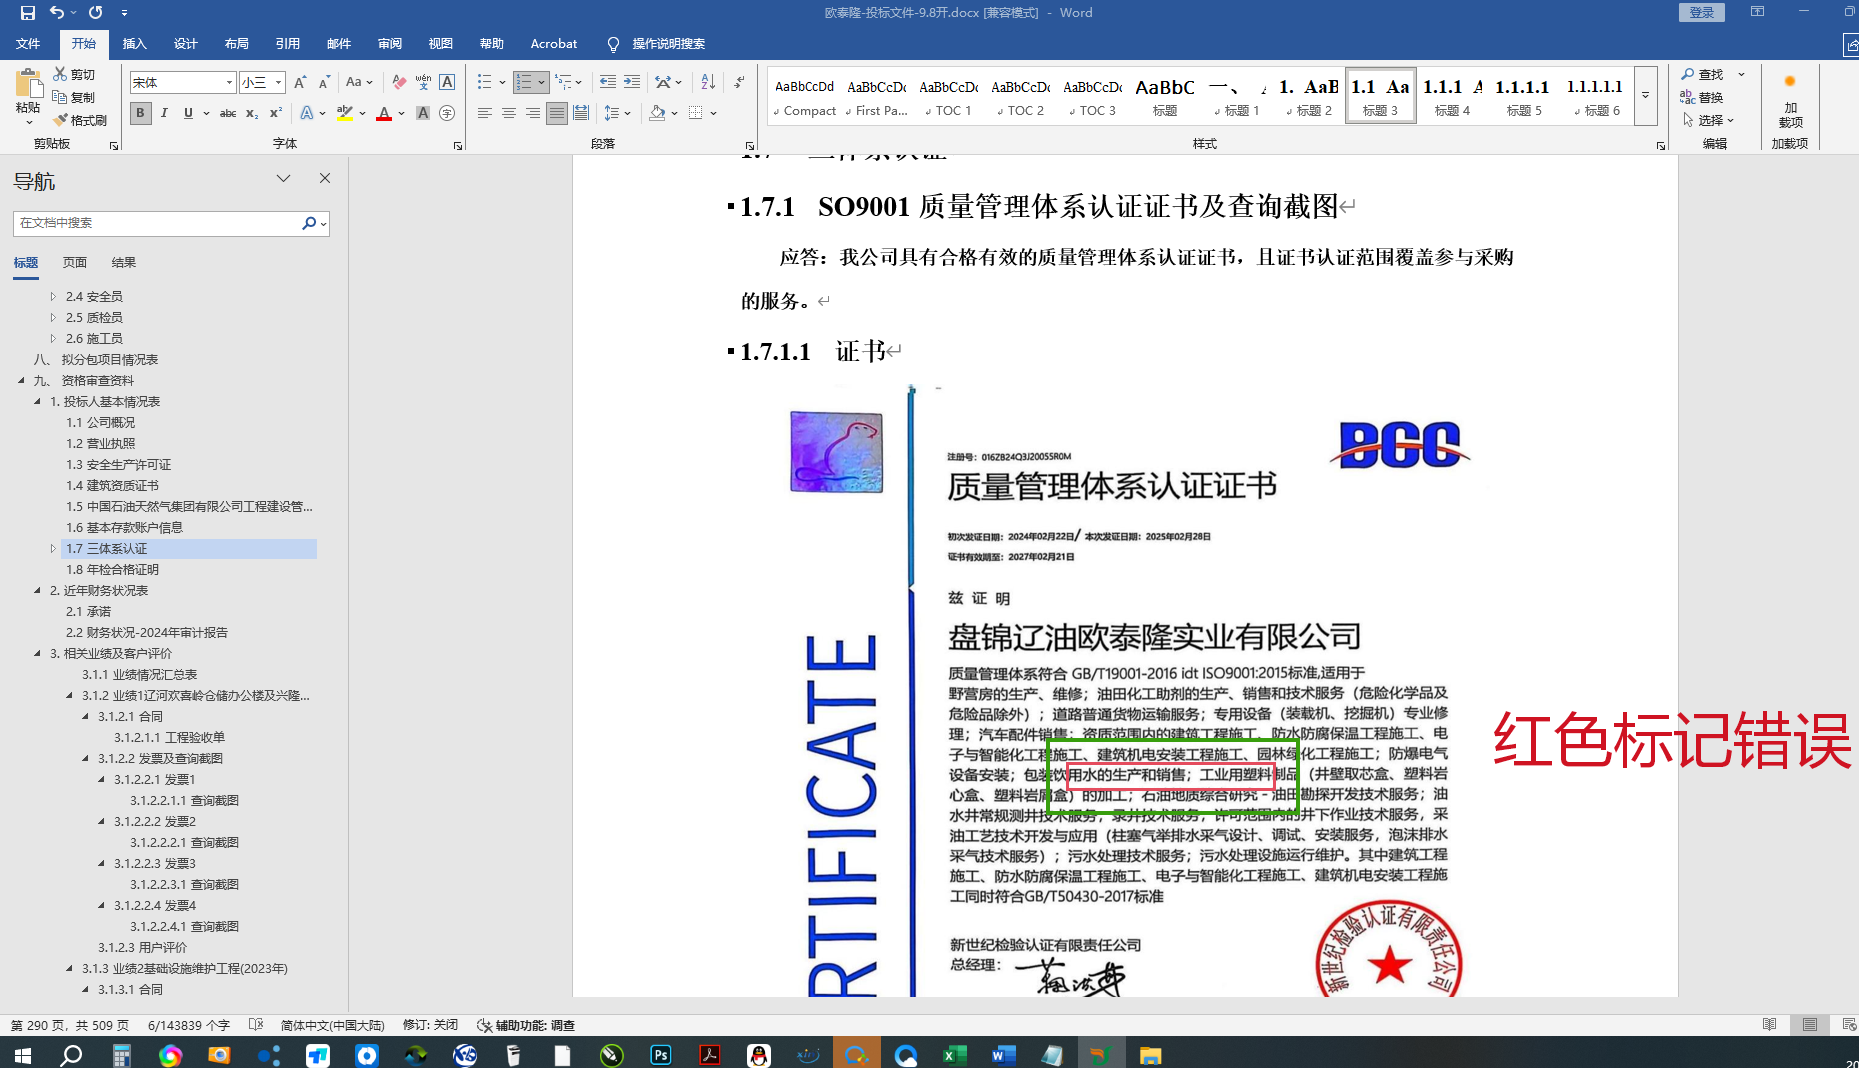The image size is (1859, 1068).
Task: Activate the Format Painter (格式刷)
Action: 80,120
